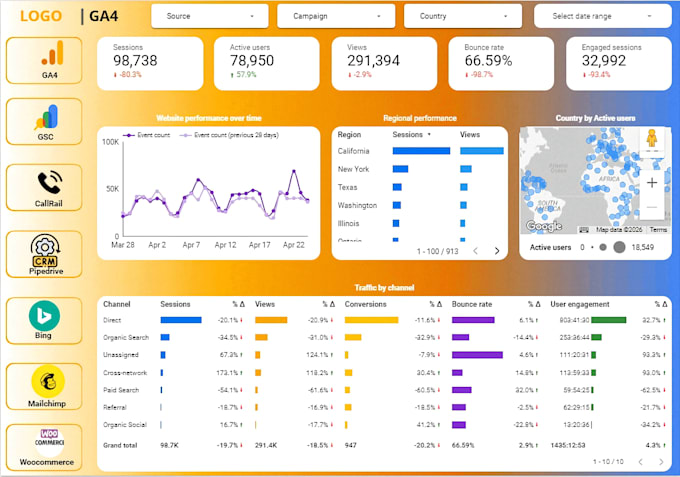
Task: Select the Unassigned channel row
Action: tap(385, 355)
